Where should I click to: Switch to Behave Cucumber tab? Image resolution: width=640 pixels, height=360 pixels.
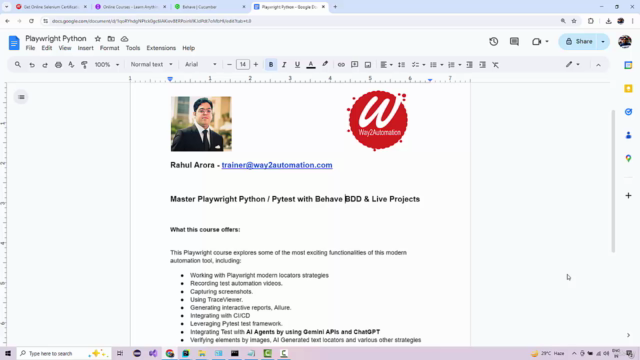[209, 7]
